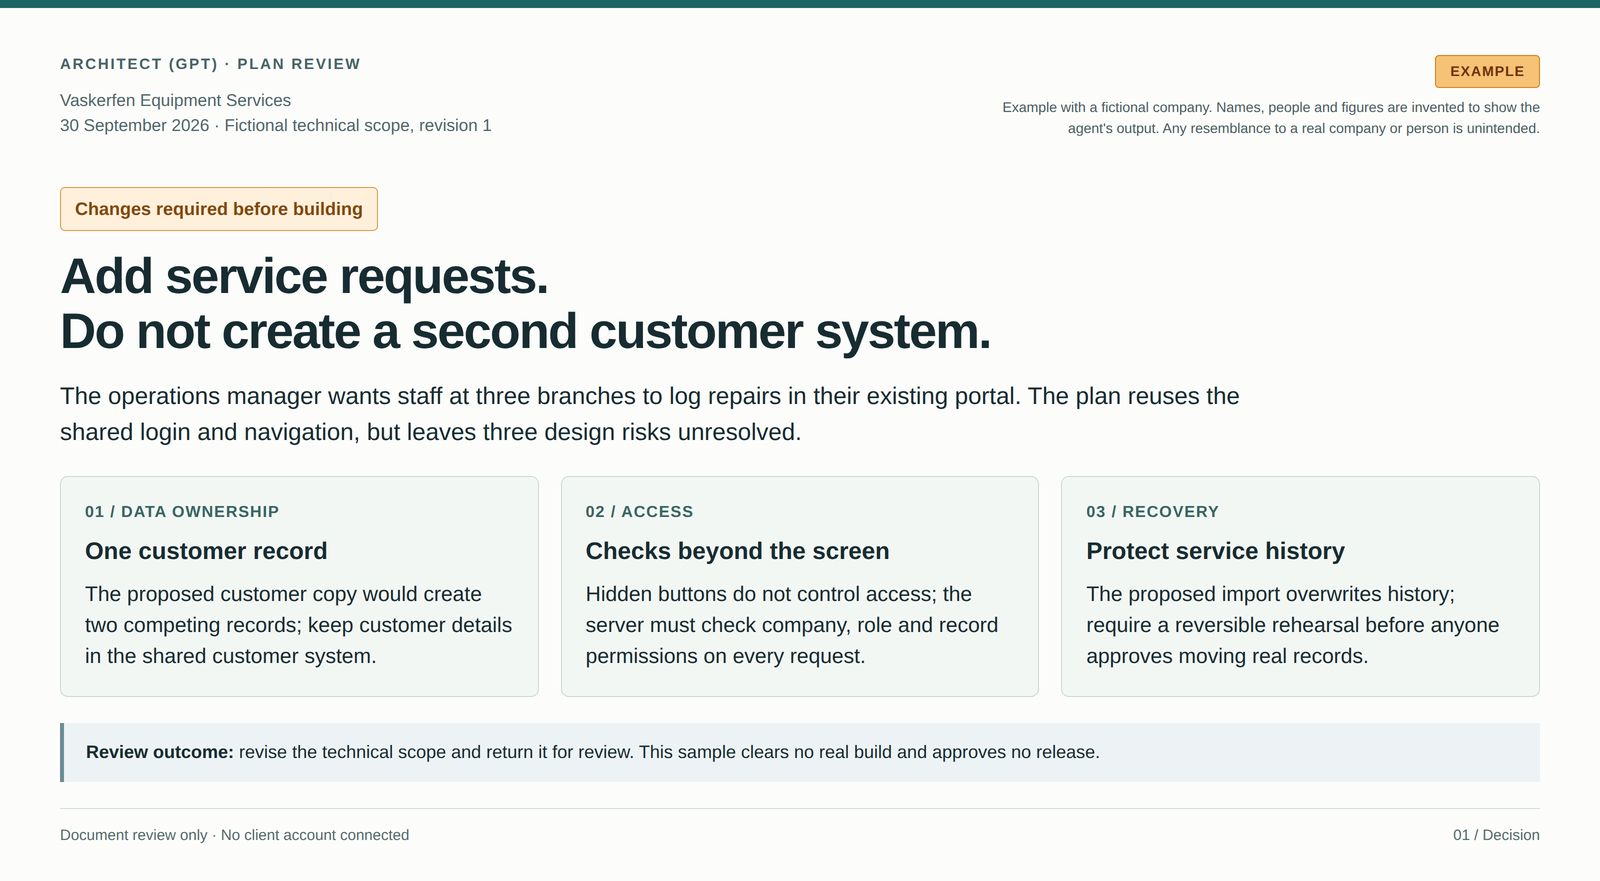1600x881 pixels.
Task: Select the "03 / RECOVERY" card label
Action: click(x=1152, y=512)
